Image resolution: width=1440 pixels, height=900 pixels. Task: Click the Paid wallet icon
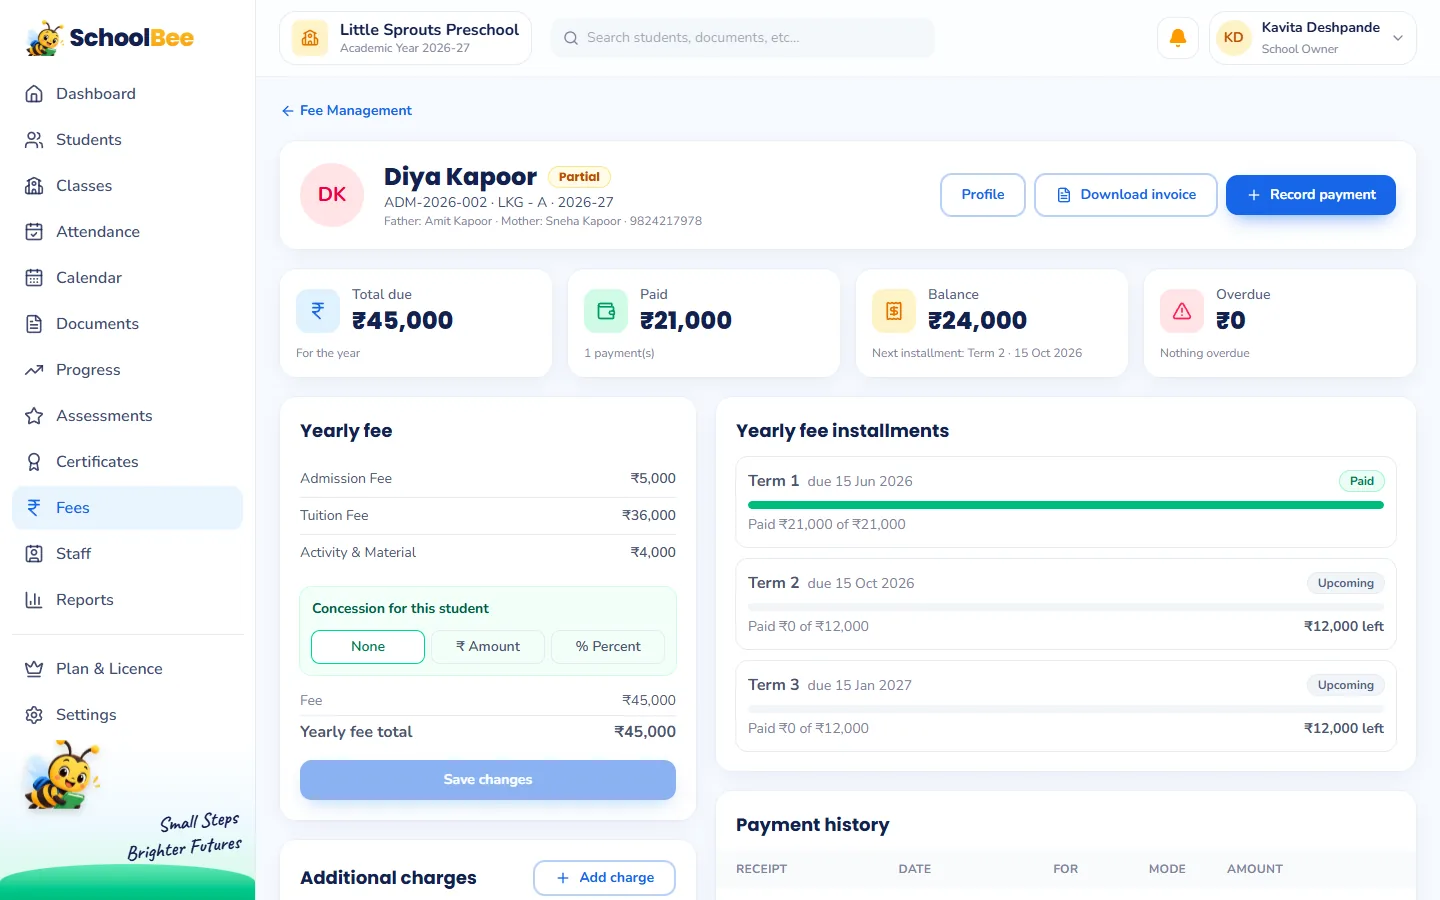606,311
